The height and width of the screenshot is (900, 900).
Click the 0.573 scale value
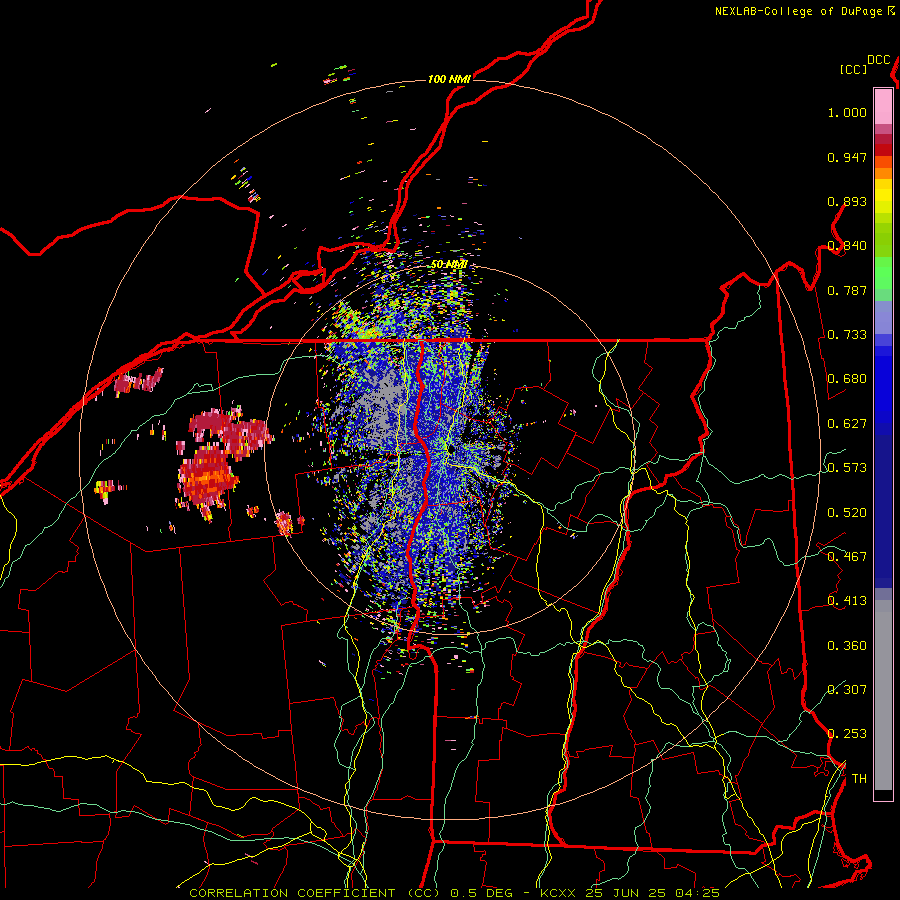pyautogui.click(x=847, y=468)
